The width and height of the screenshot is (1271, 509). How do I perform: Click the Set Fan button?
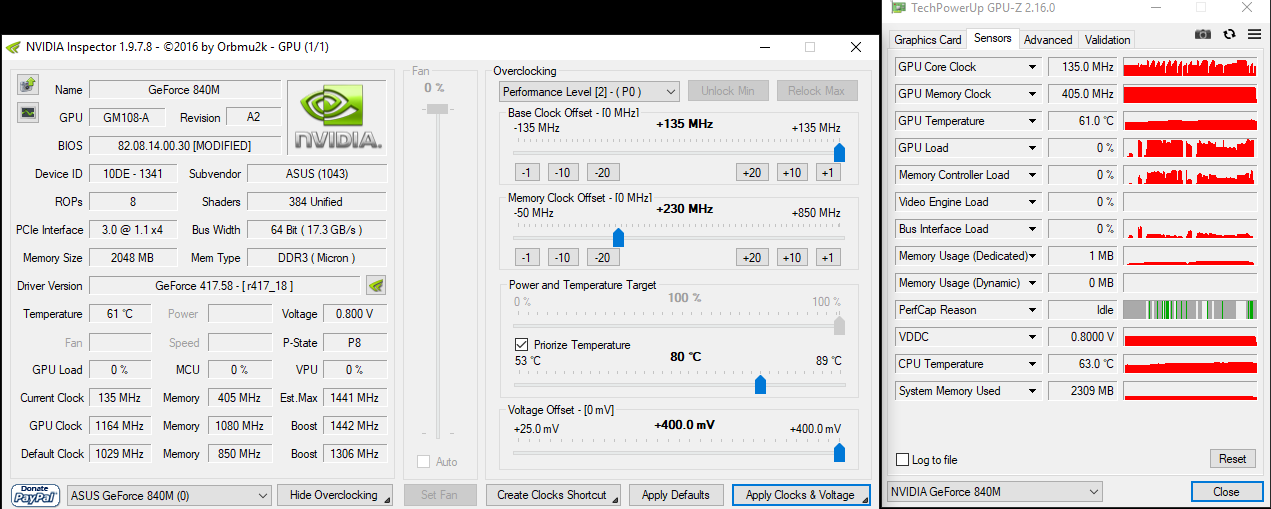[440, 495]
